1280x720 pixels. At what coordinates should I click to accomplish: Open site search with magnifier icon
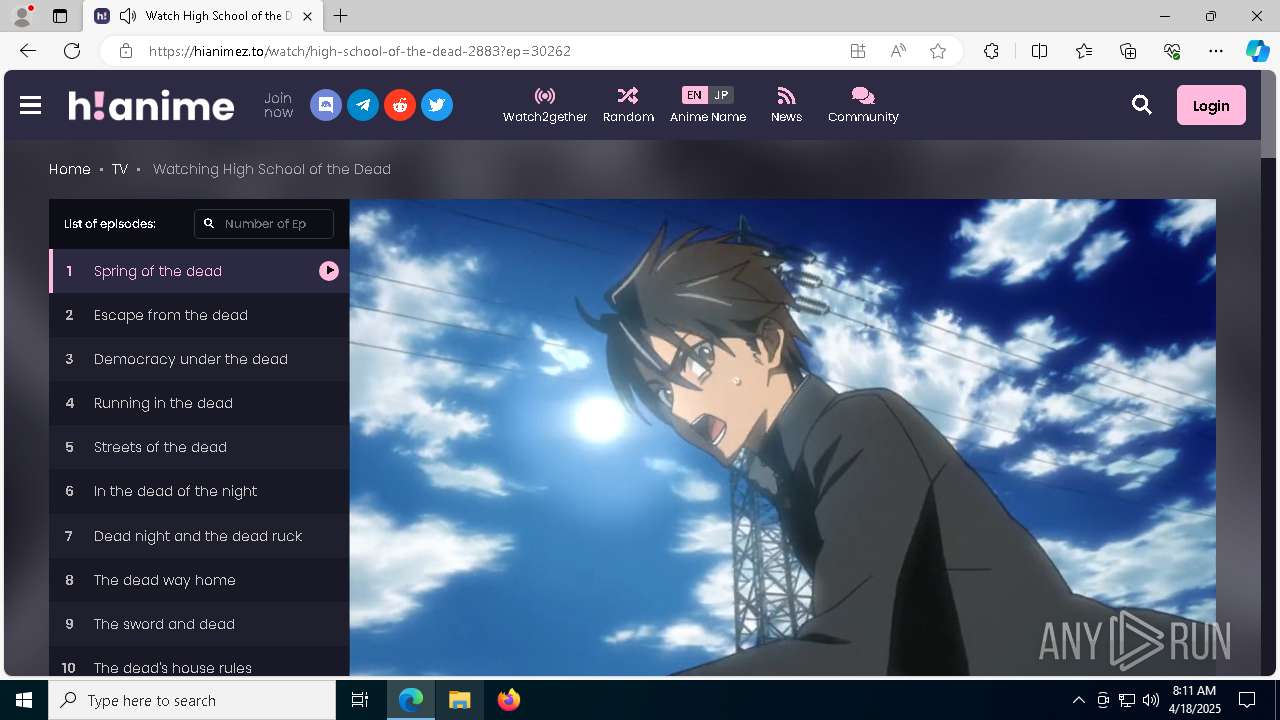click(x=1141, y=105)
